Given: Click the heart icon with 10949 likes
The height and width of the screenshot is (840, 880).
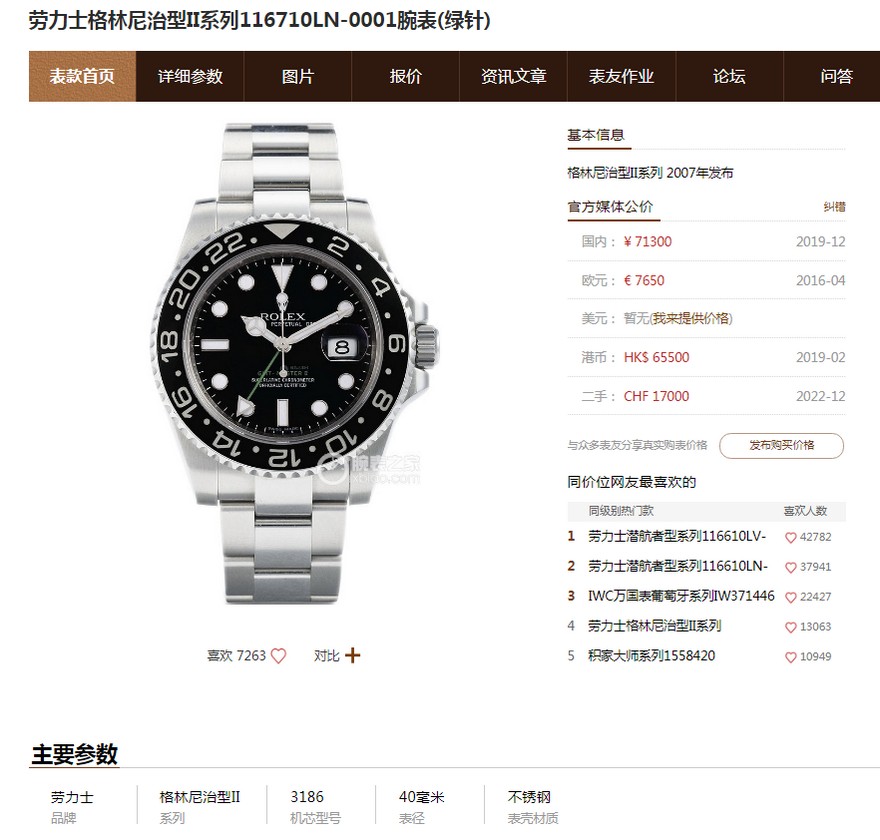Looking at the screenshot, I should (790, 657).
